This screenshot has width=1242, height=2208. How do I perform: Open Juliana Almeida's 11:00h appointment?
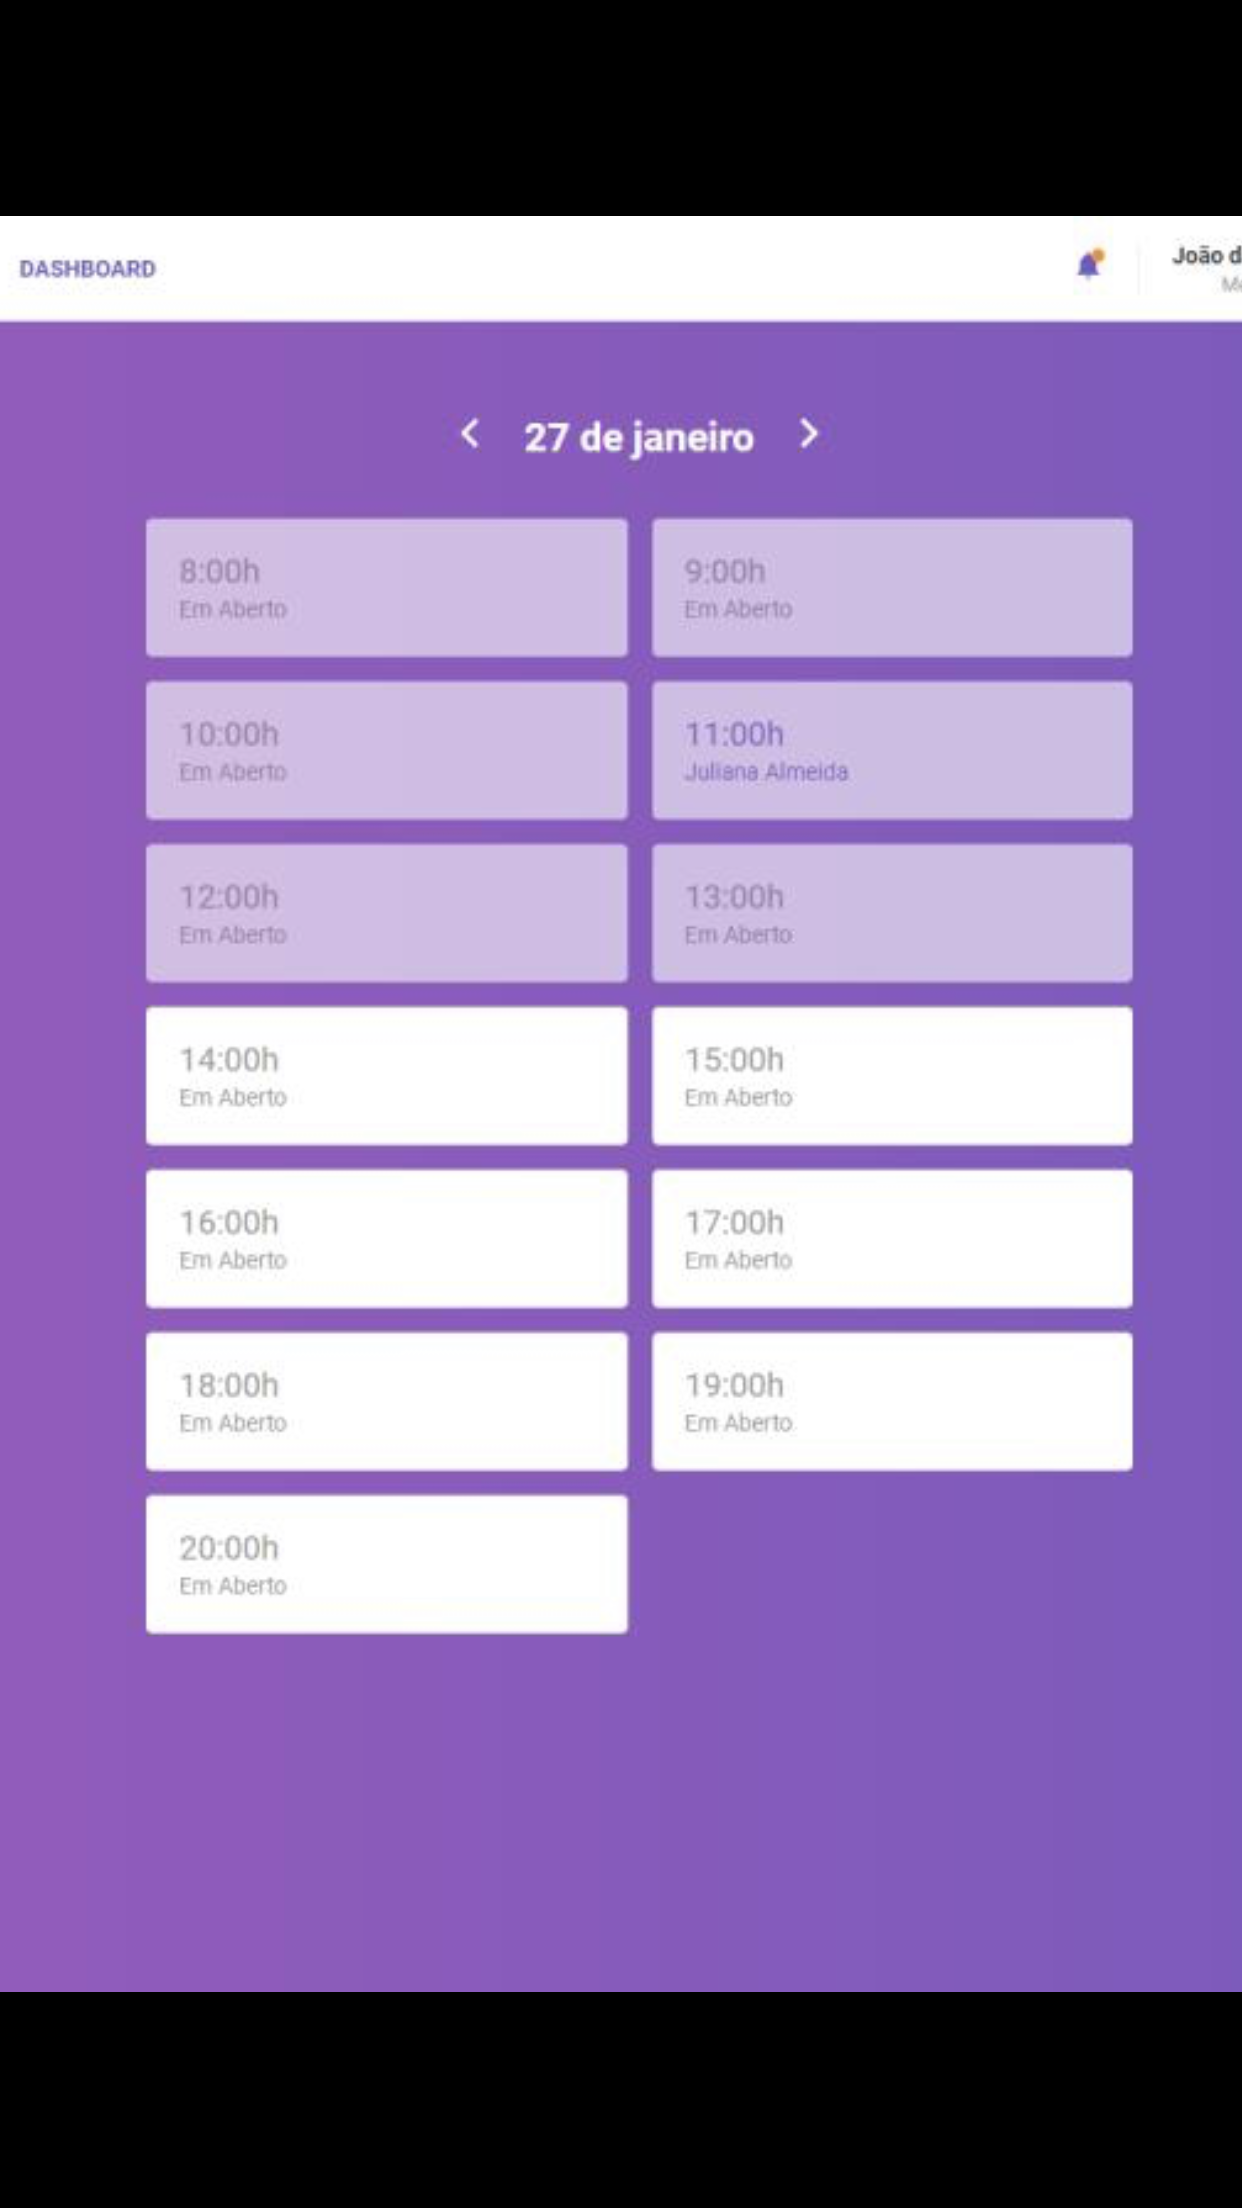pyautogui.click(x=892, y=750)
